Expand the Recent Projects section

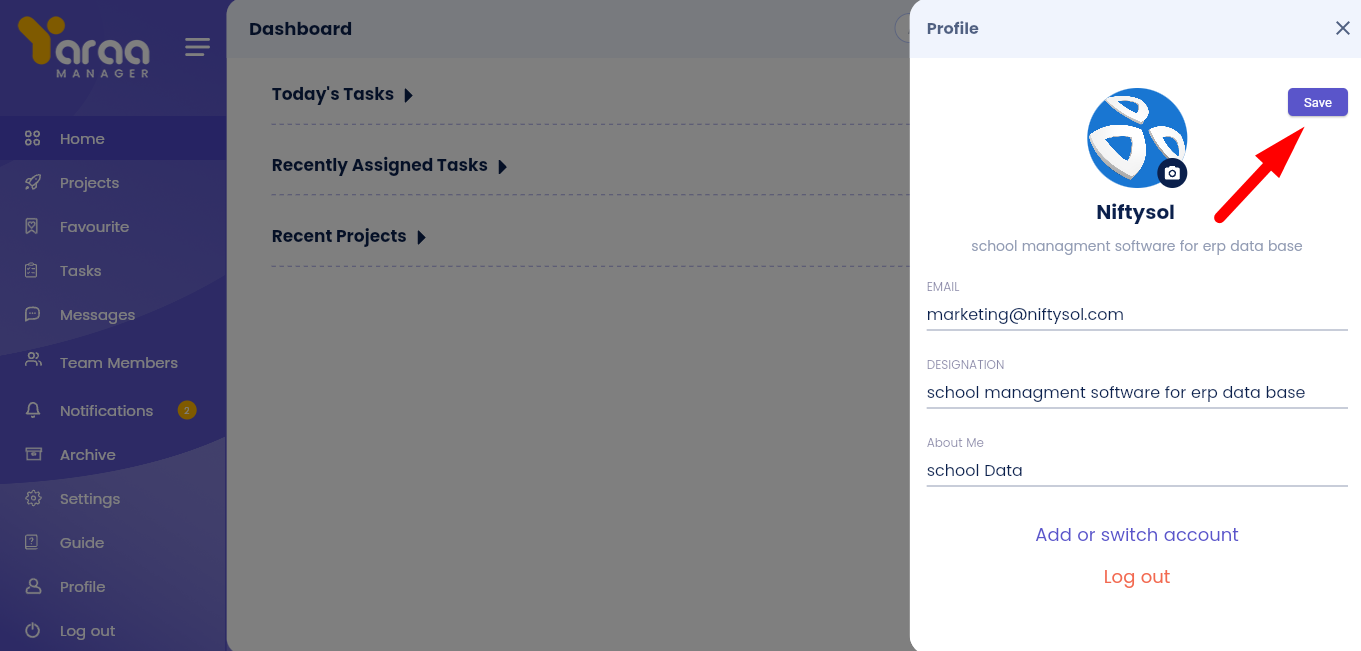(x=421, y=238)
